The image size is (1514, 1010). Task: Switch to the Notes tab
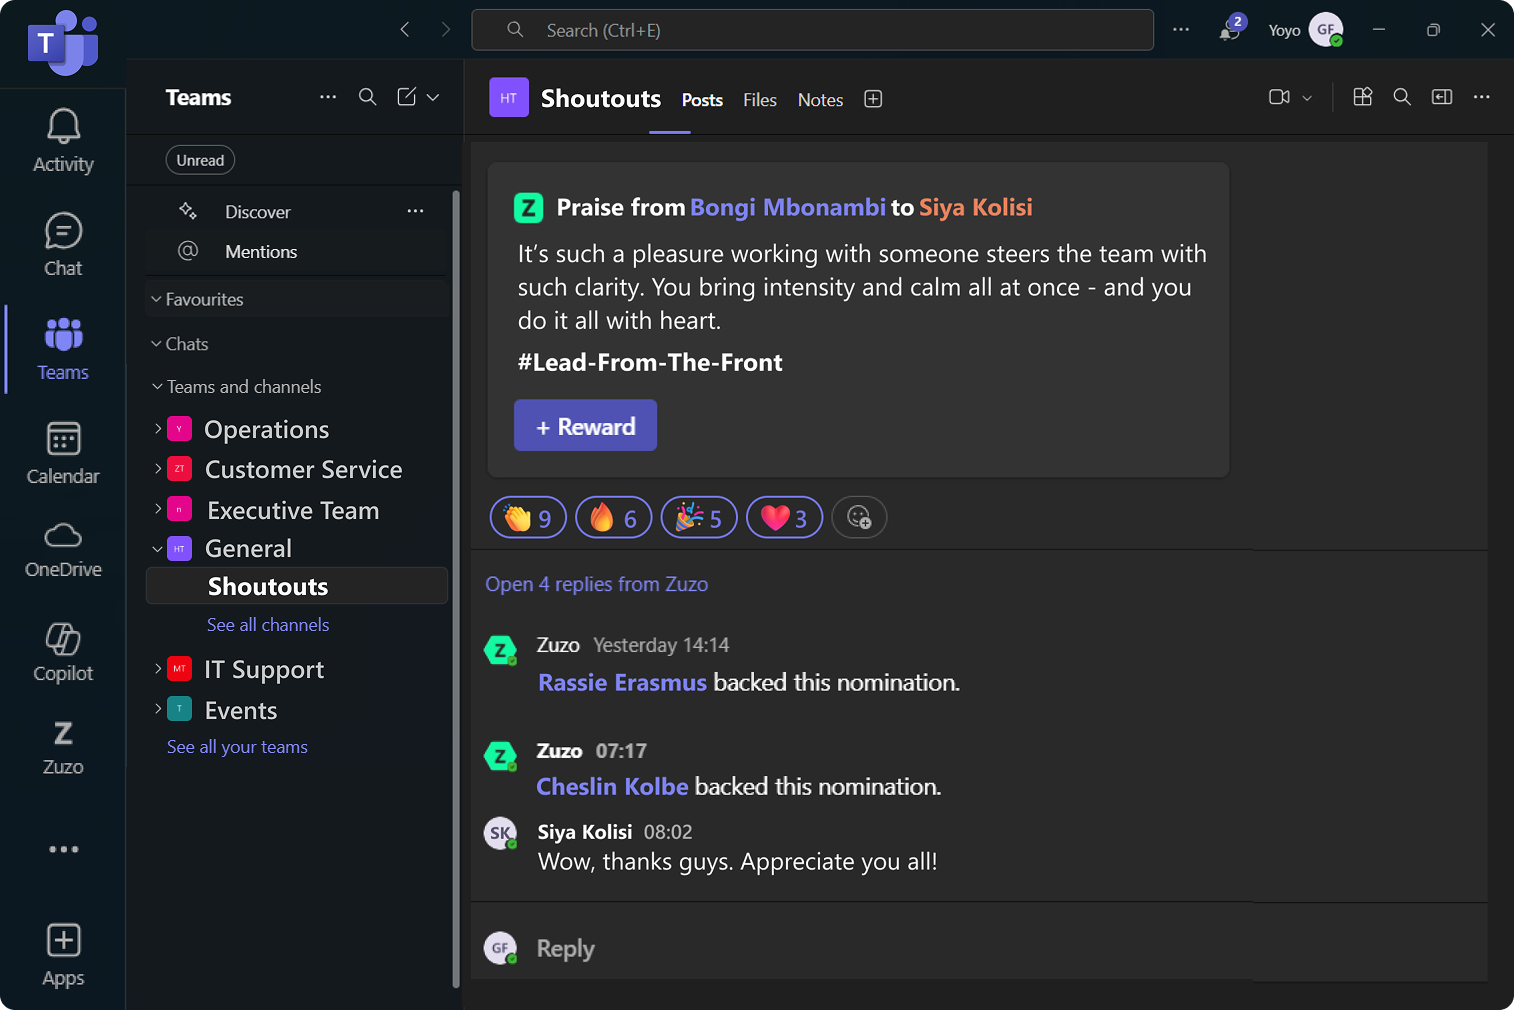820,100
